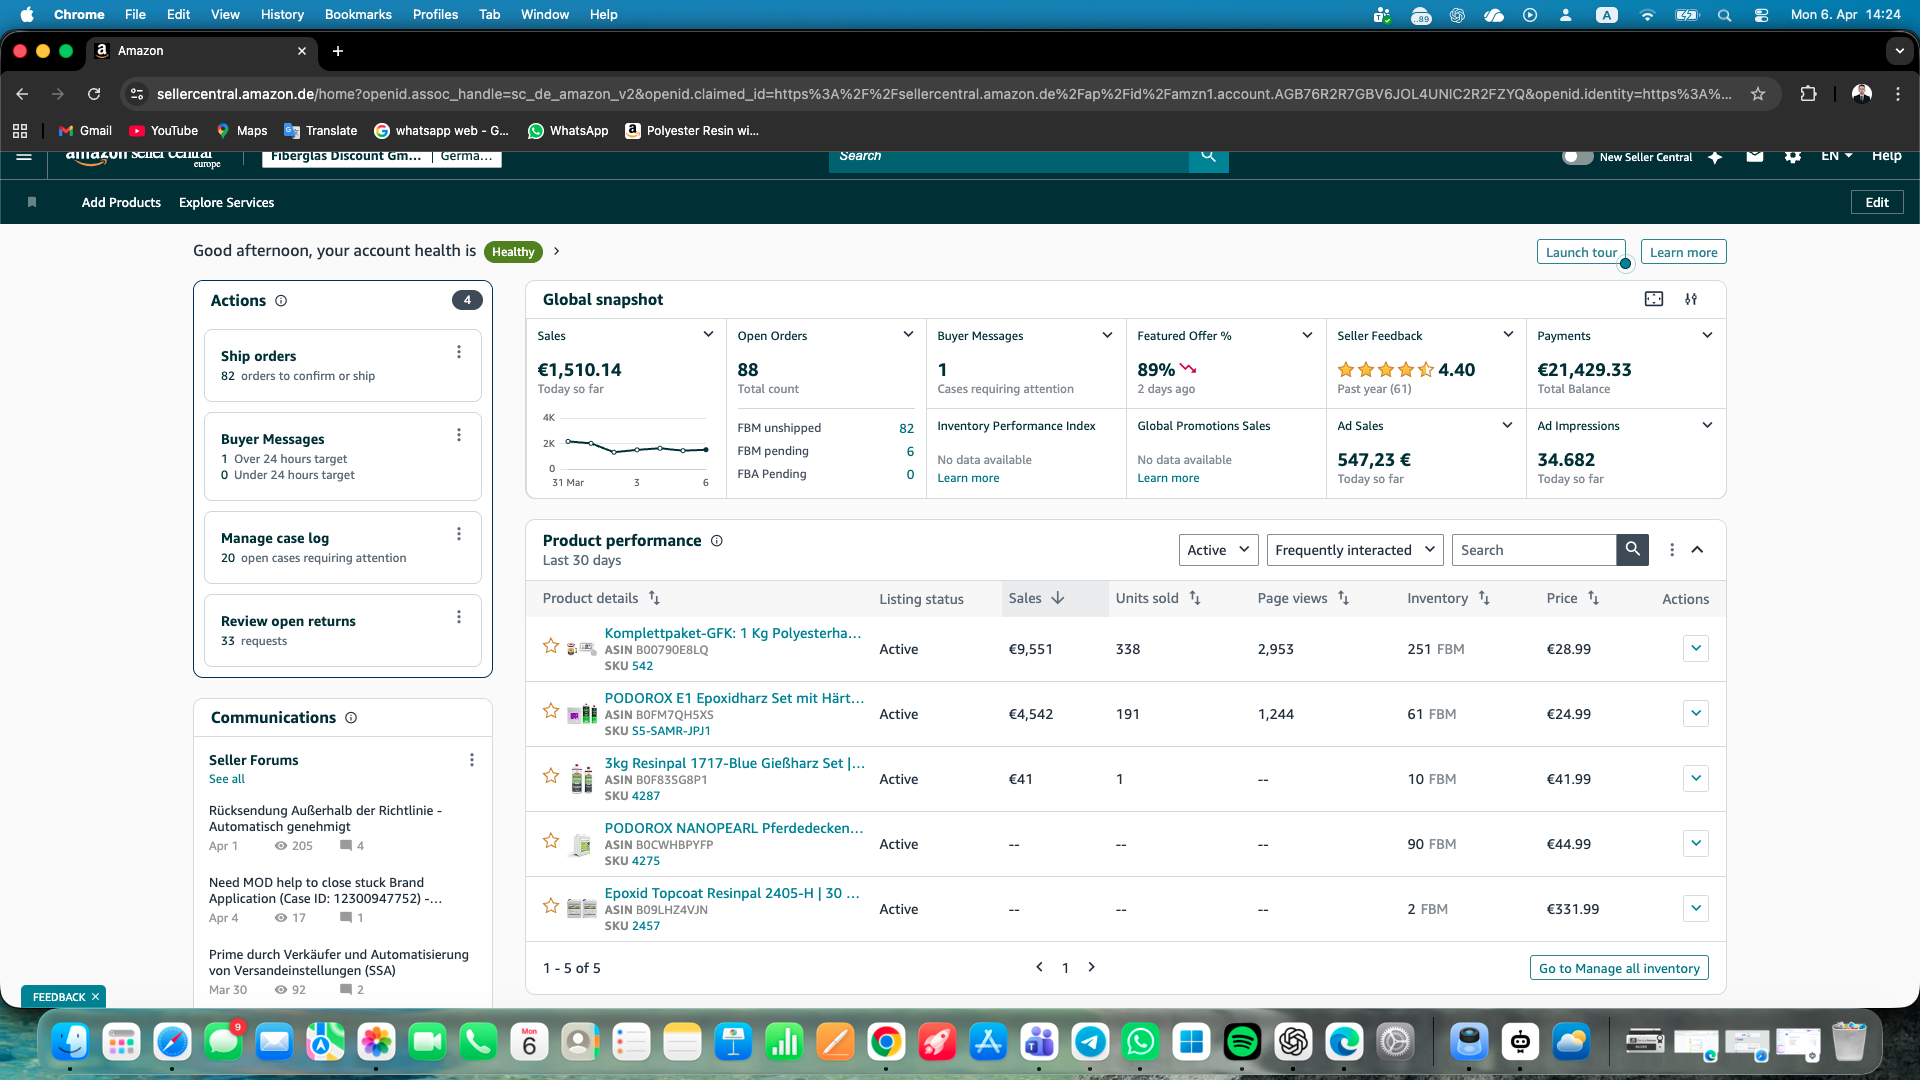Click the Global snapshot fullscreen icon
The image size is (1920, 1080).
(x=1654, y=299)
